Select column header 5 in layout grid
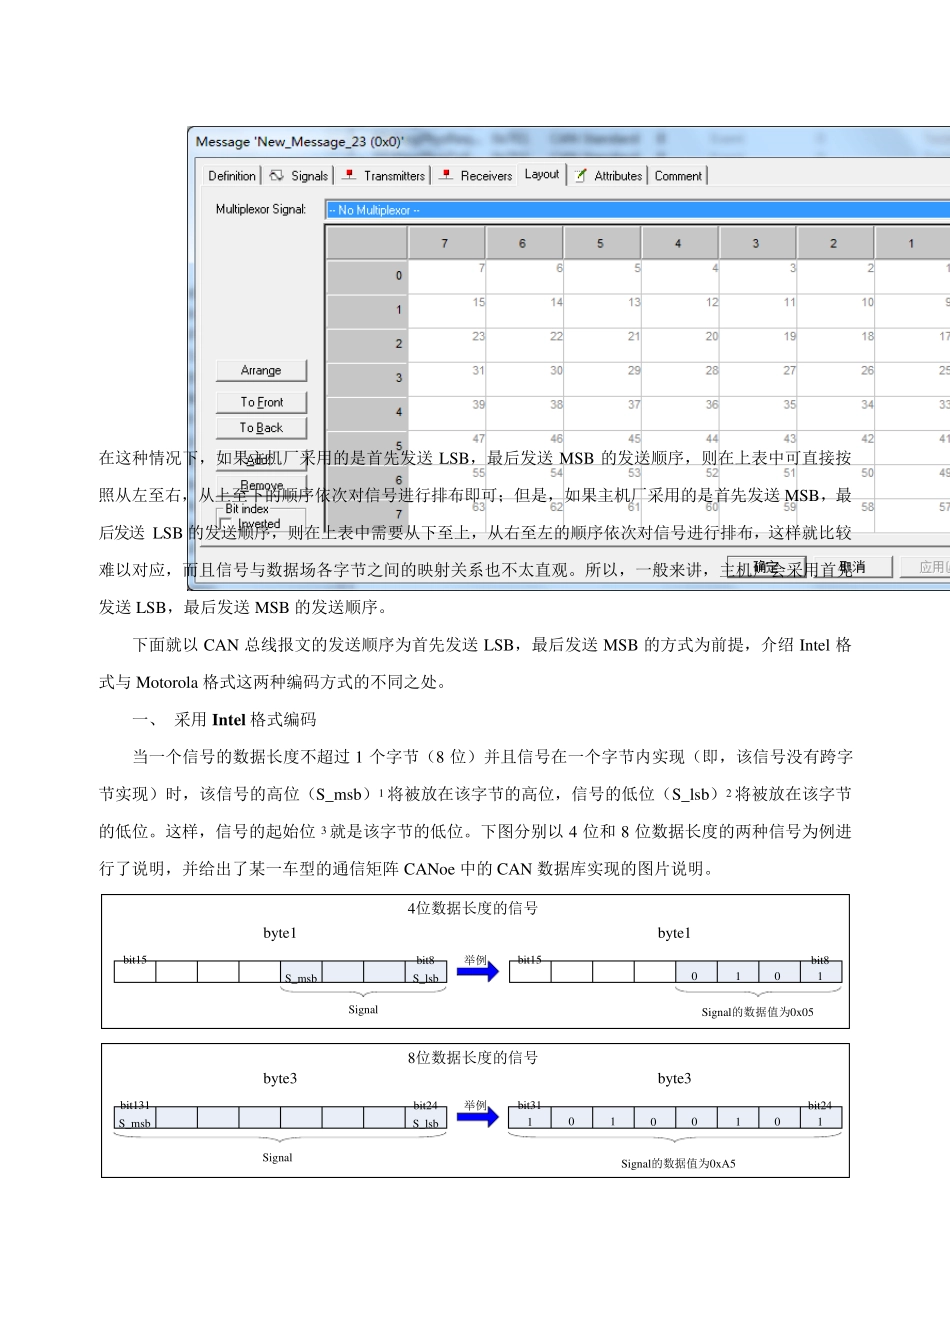This screenshot has width=950, height=1344. pyautogui.click(x=602, y=243)
